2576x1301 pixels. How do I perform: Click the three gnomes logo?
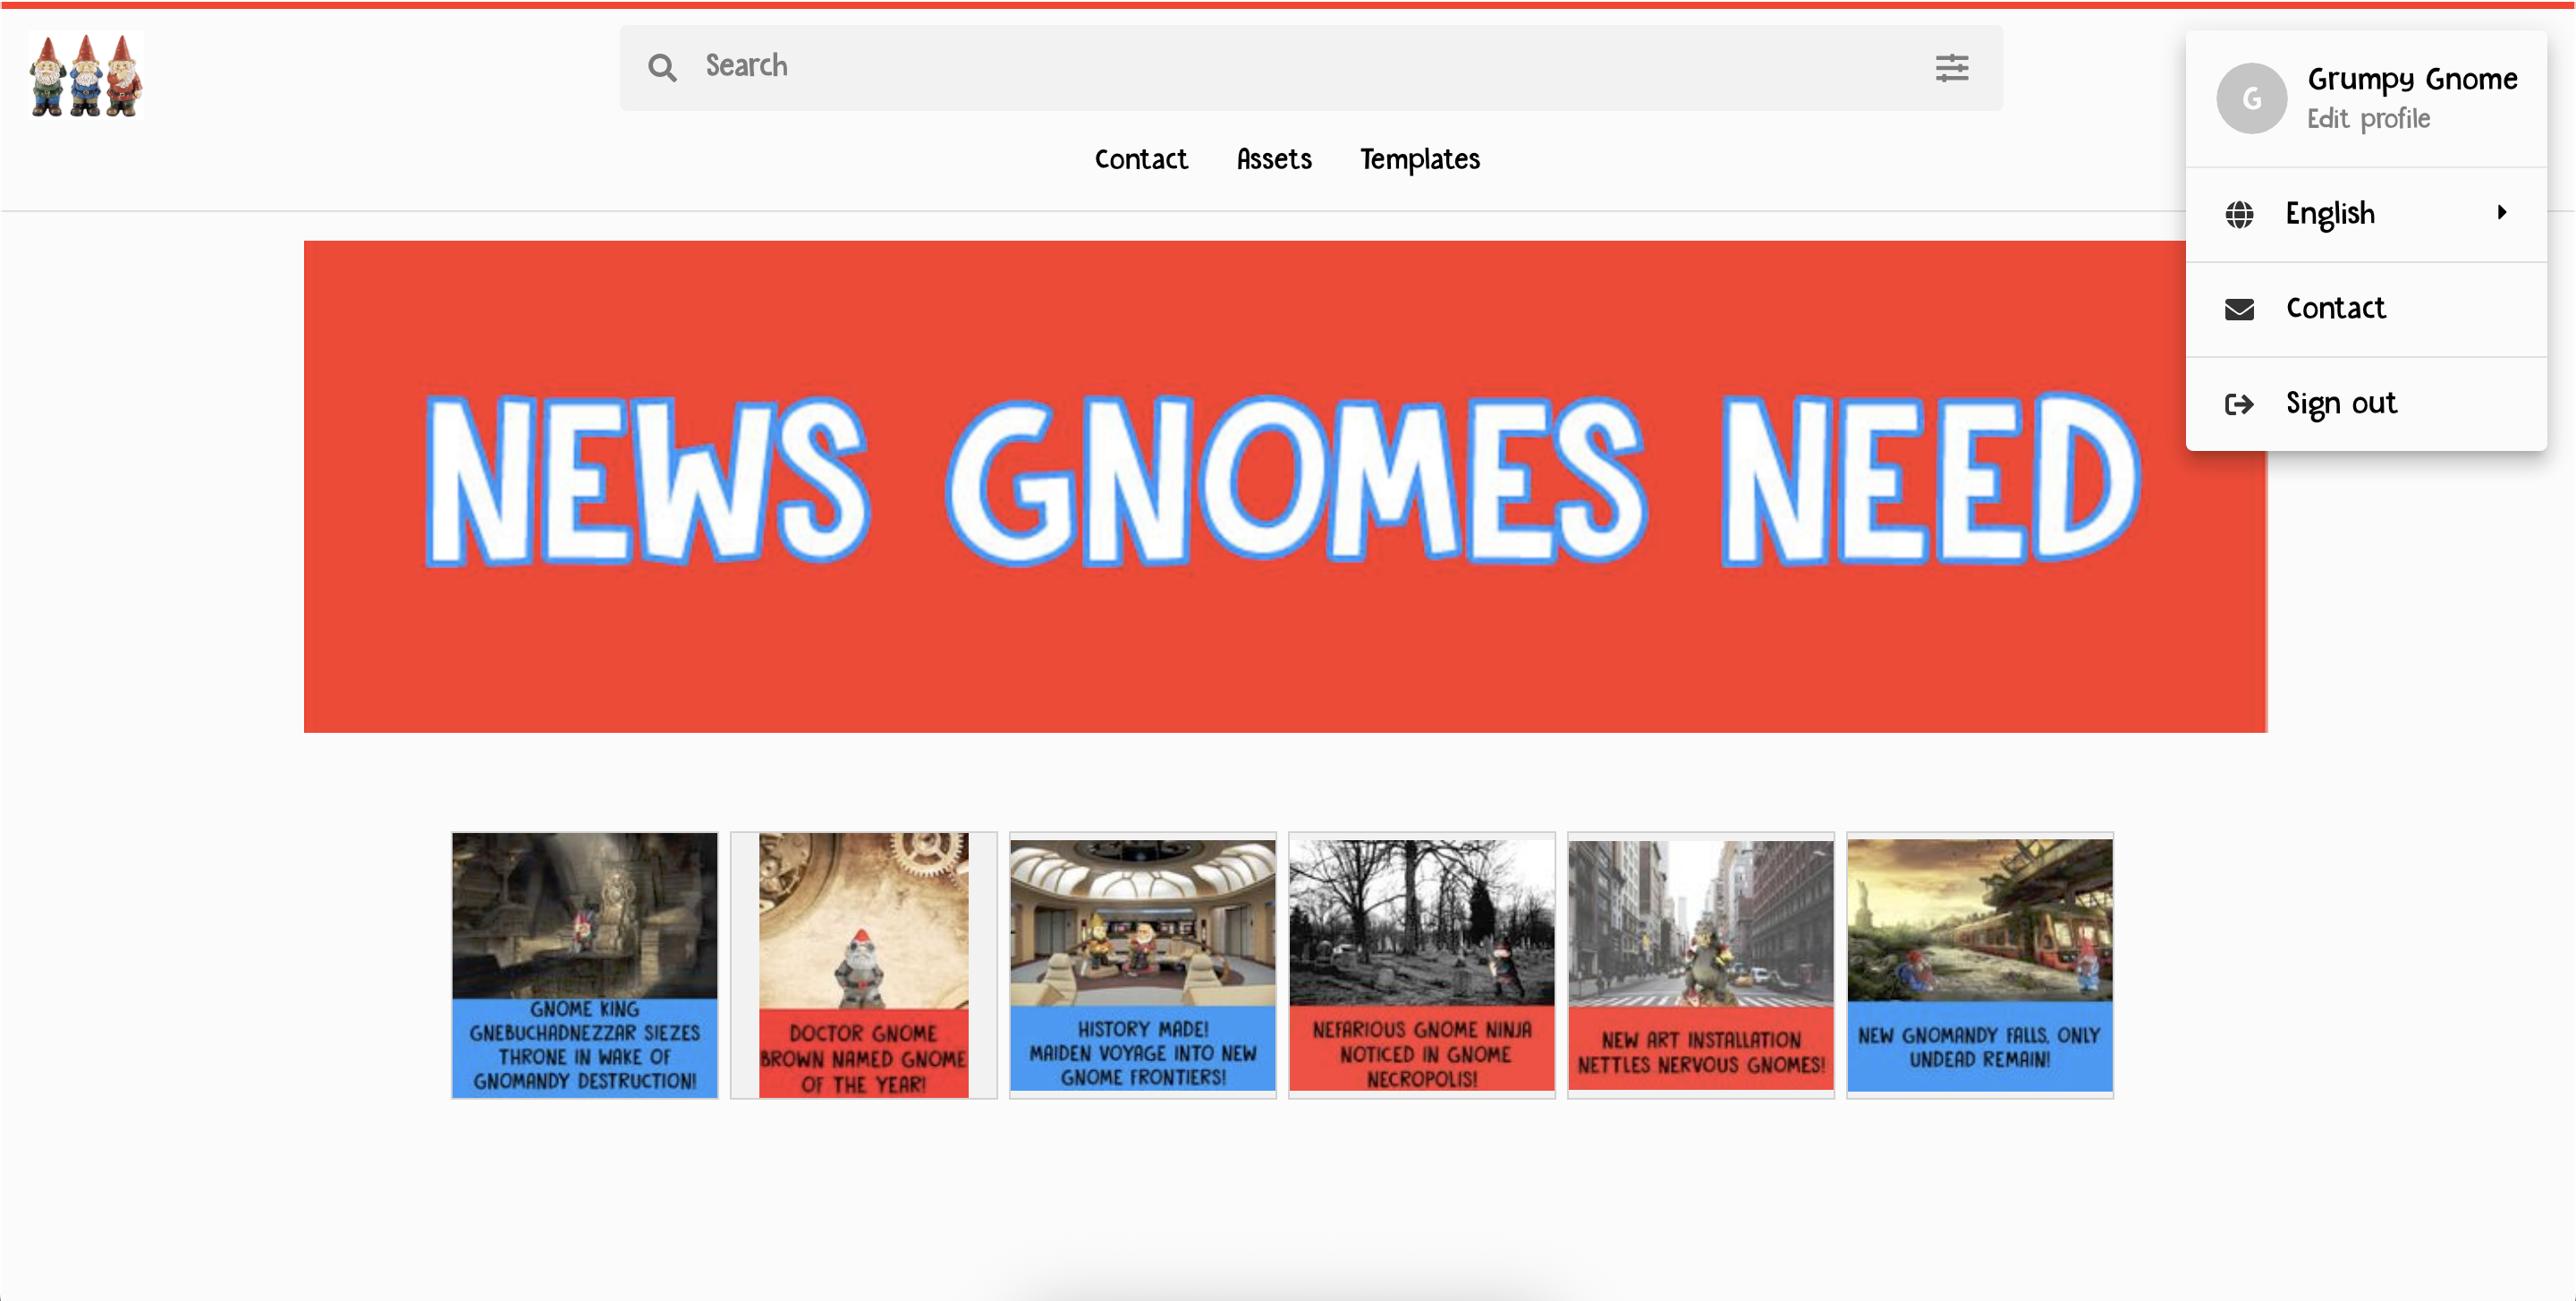[x=86, y=75]
